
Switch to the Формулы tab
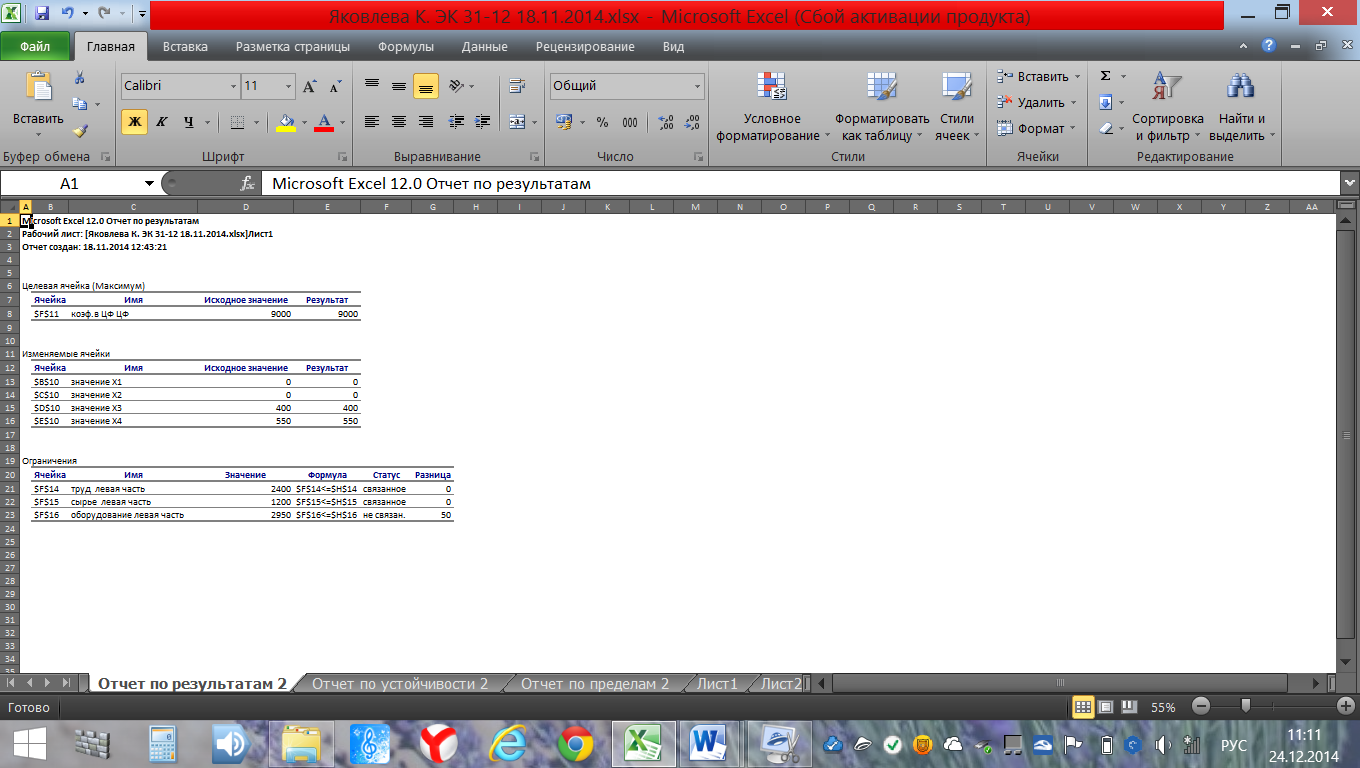click(x=406, y=47)
